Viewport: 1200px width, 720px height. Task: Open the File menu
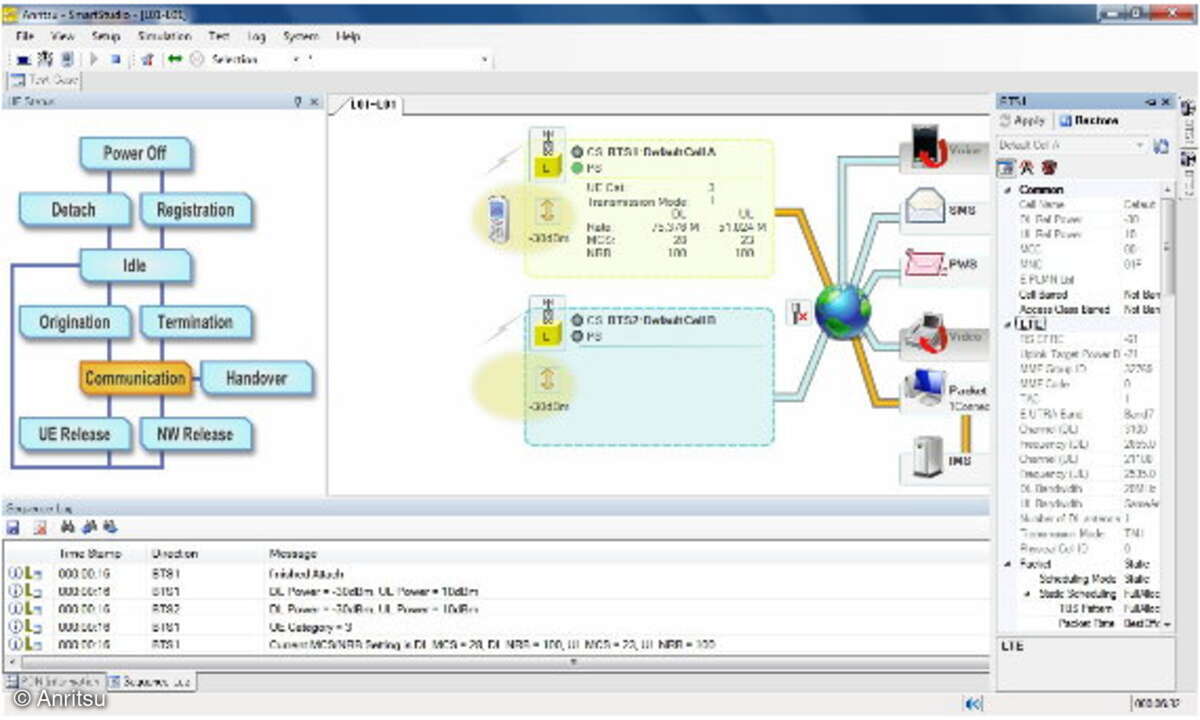(x=25, y=36)
